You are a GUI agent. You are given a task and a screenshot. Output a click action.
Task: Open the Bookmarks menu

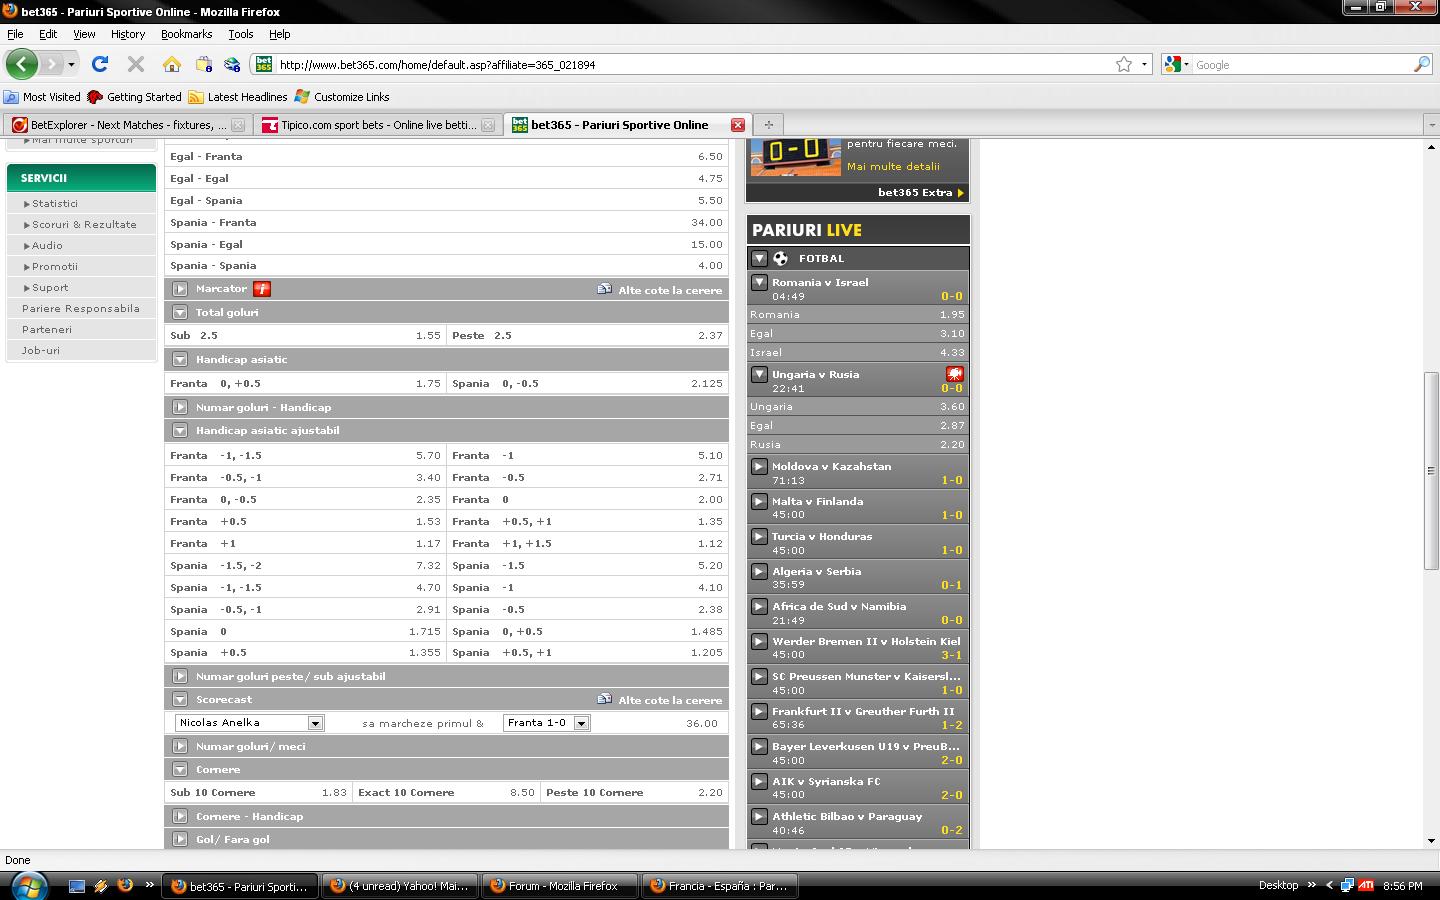tap(186, 34)
